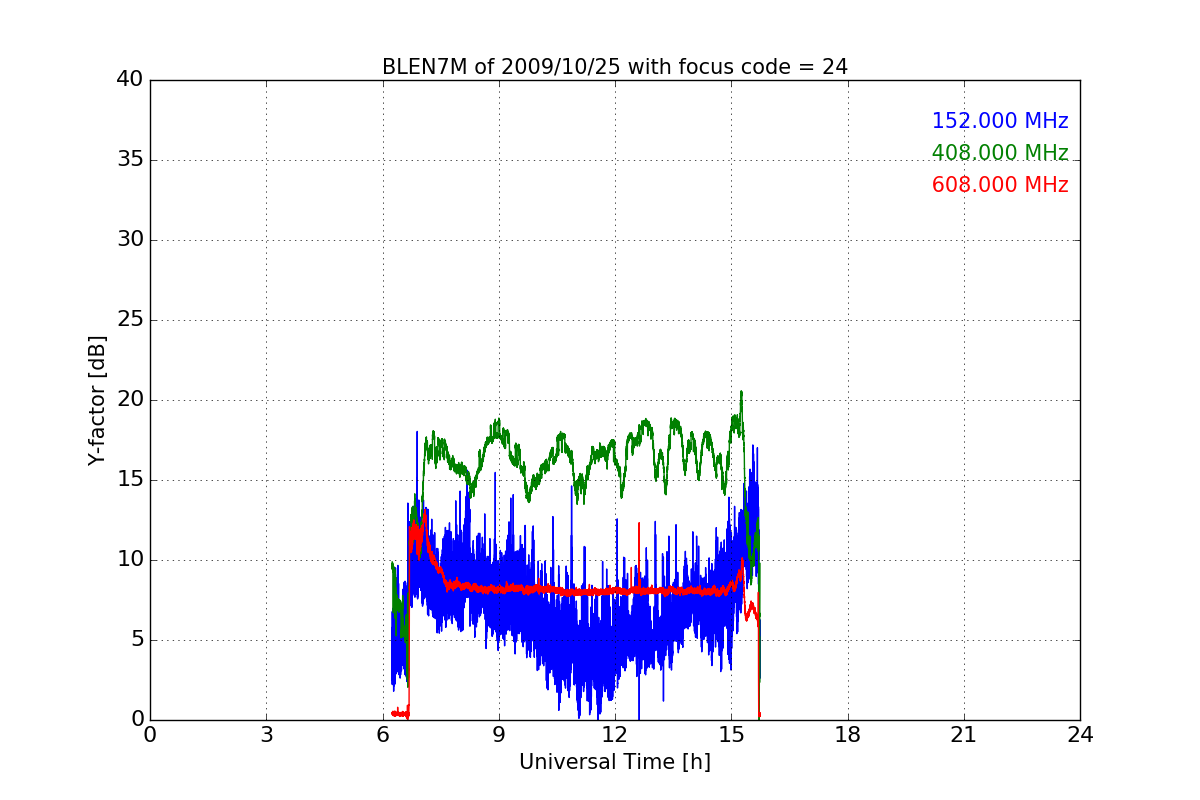
Task: Click y-axis tick label 5
Action: point(137,640)
